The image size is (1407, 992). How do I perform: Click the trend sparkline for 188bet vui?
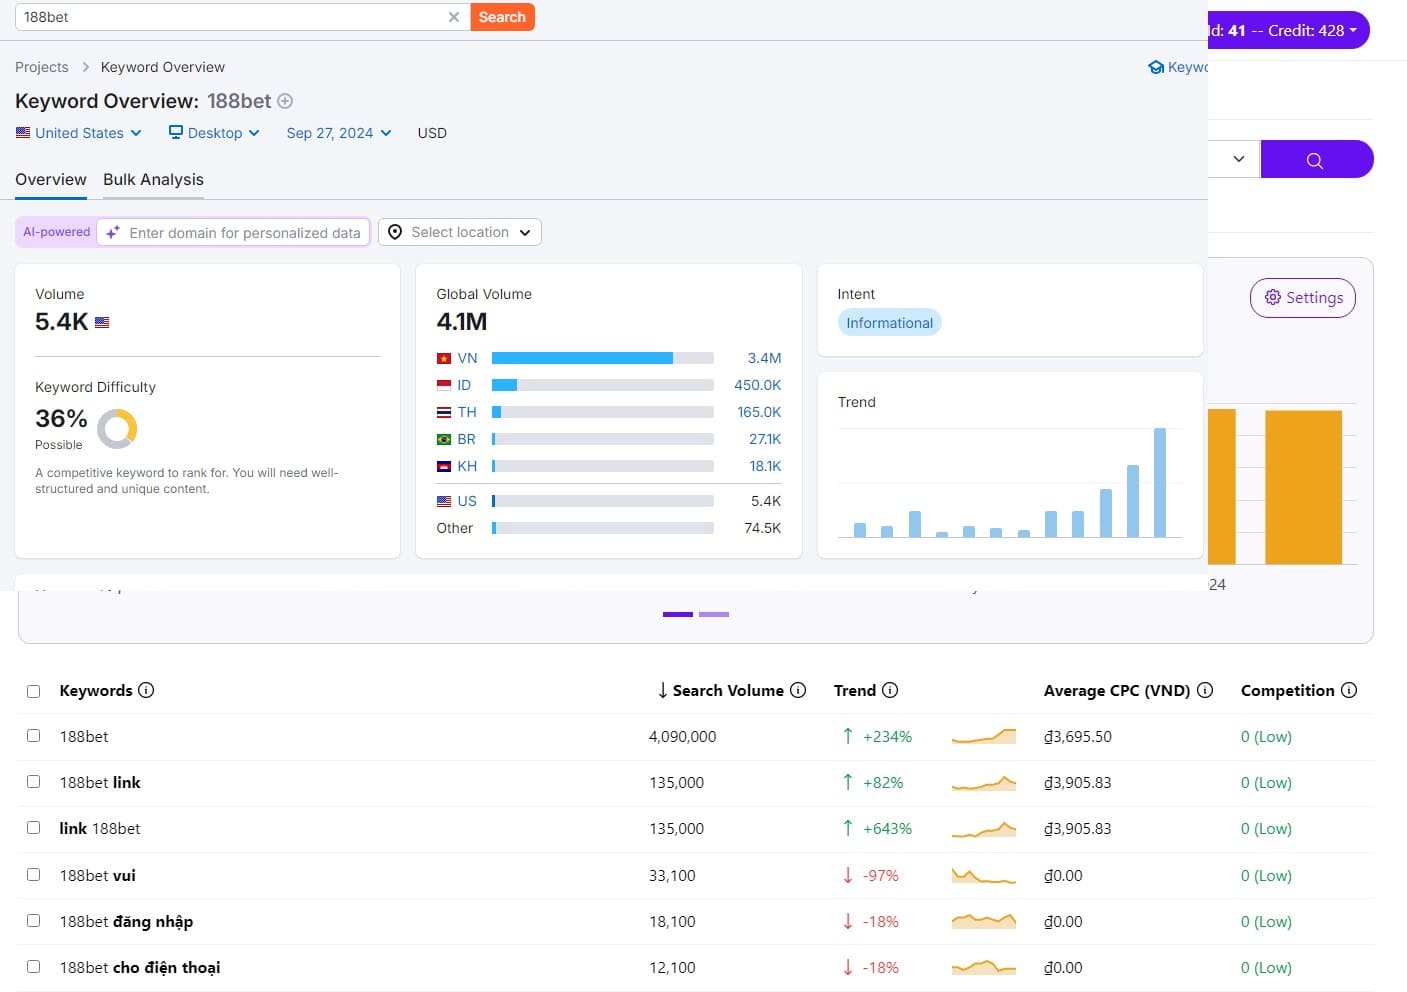tap(984, 876)
